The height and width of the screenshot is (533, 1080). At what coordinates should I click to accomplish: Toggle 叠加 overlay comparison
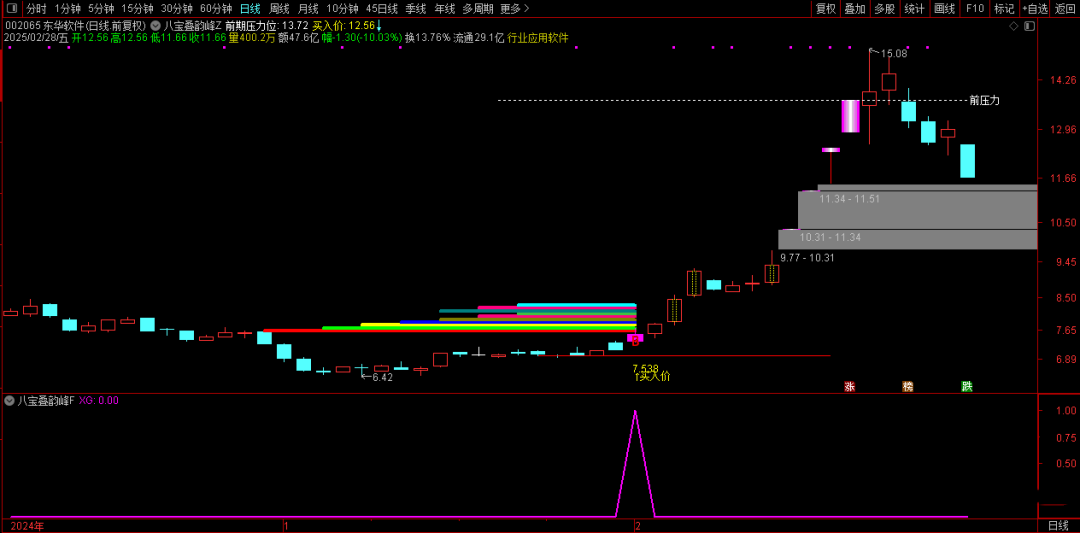point(854,9)
